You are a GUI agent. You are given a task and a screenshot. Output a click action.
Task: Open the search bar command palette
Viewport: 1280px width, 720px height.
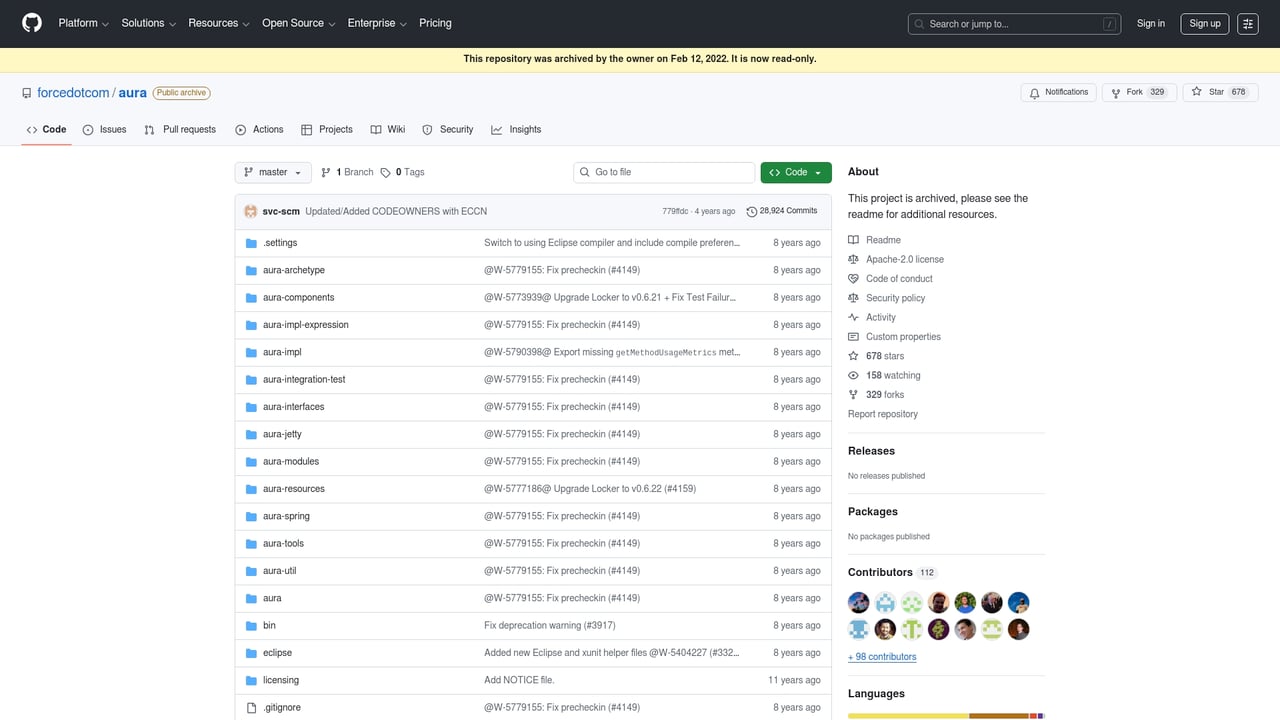pyautogui.click(x=1014, y=23)
